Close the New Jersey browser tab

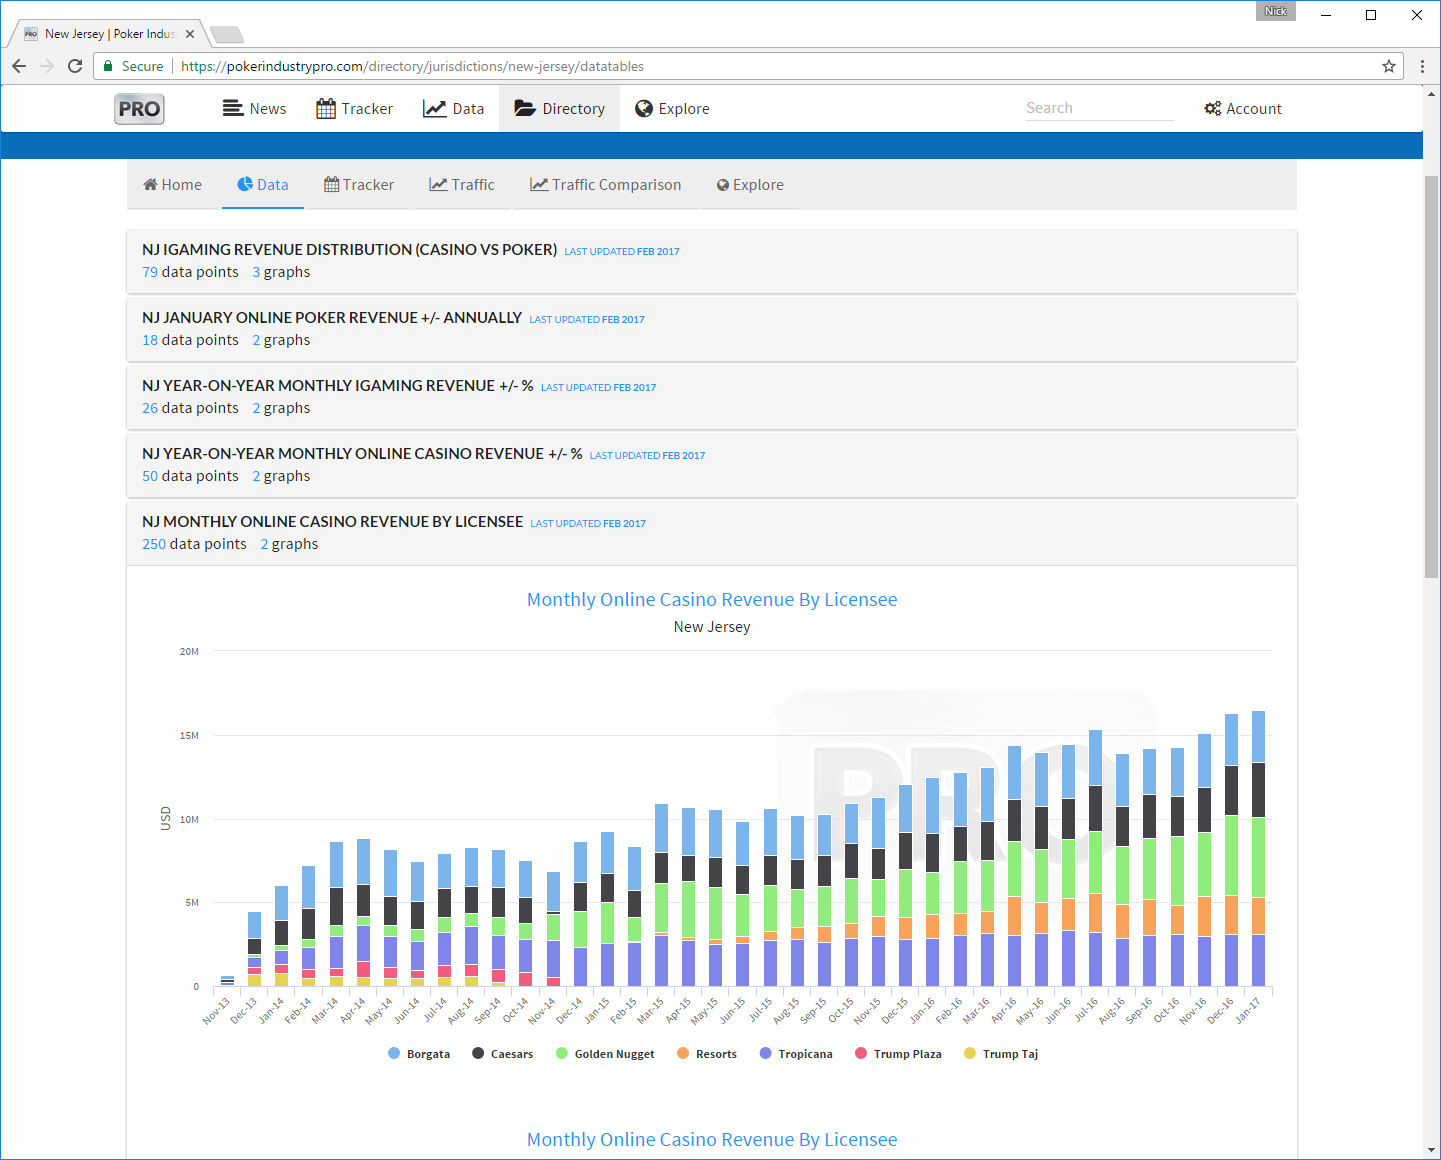tap(190, 34)
